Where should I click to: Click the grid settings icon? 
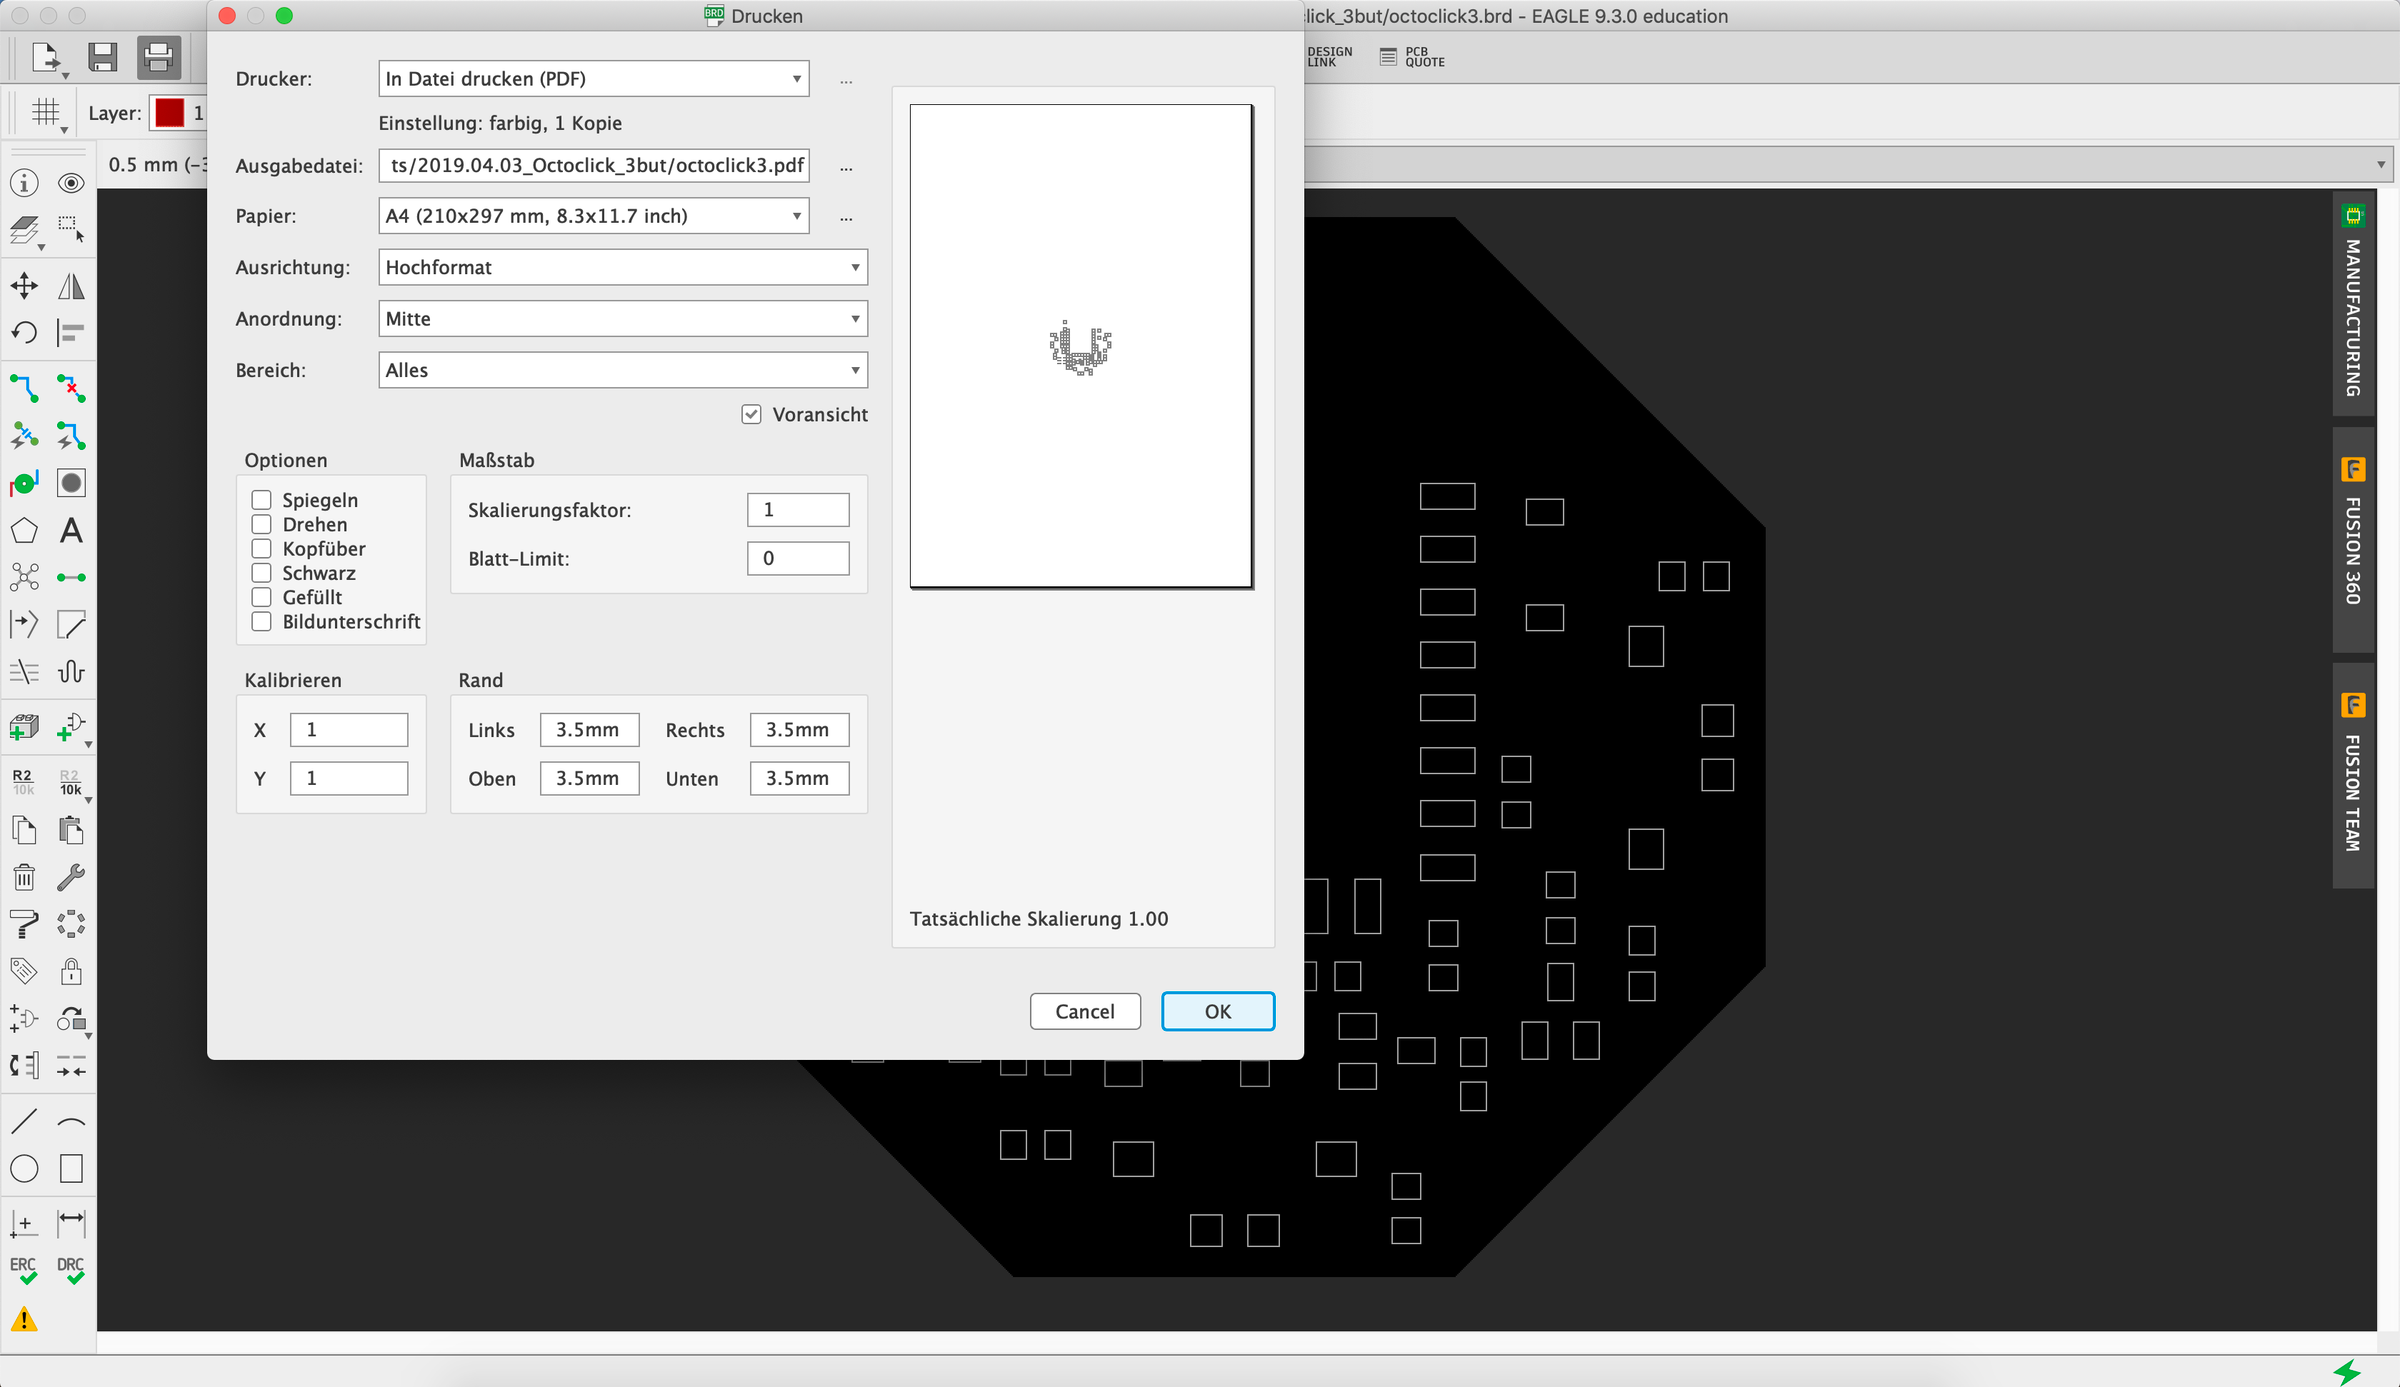point(46,112)
